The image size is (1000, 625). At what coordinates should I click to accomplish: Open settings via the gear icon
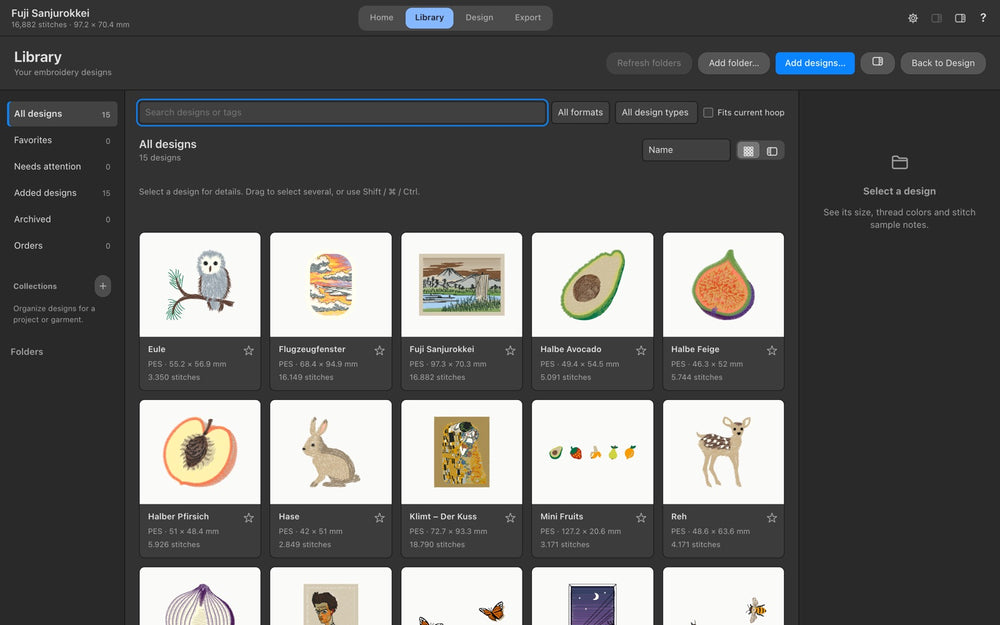tap(913, 18)
